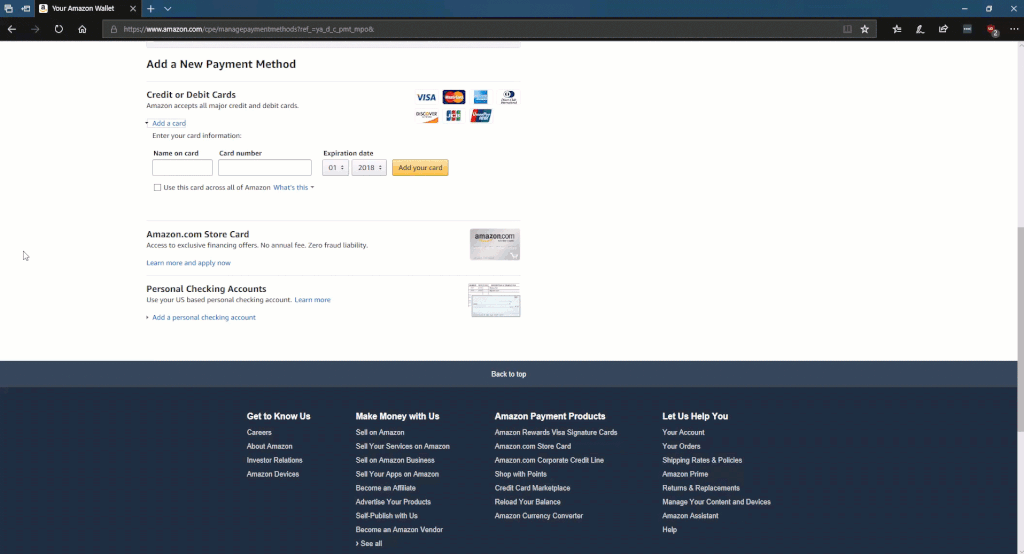
Task: Check Use this card across all of Amazon
Action: 157,187
